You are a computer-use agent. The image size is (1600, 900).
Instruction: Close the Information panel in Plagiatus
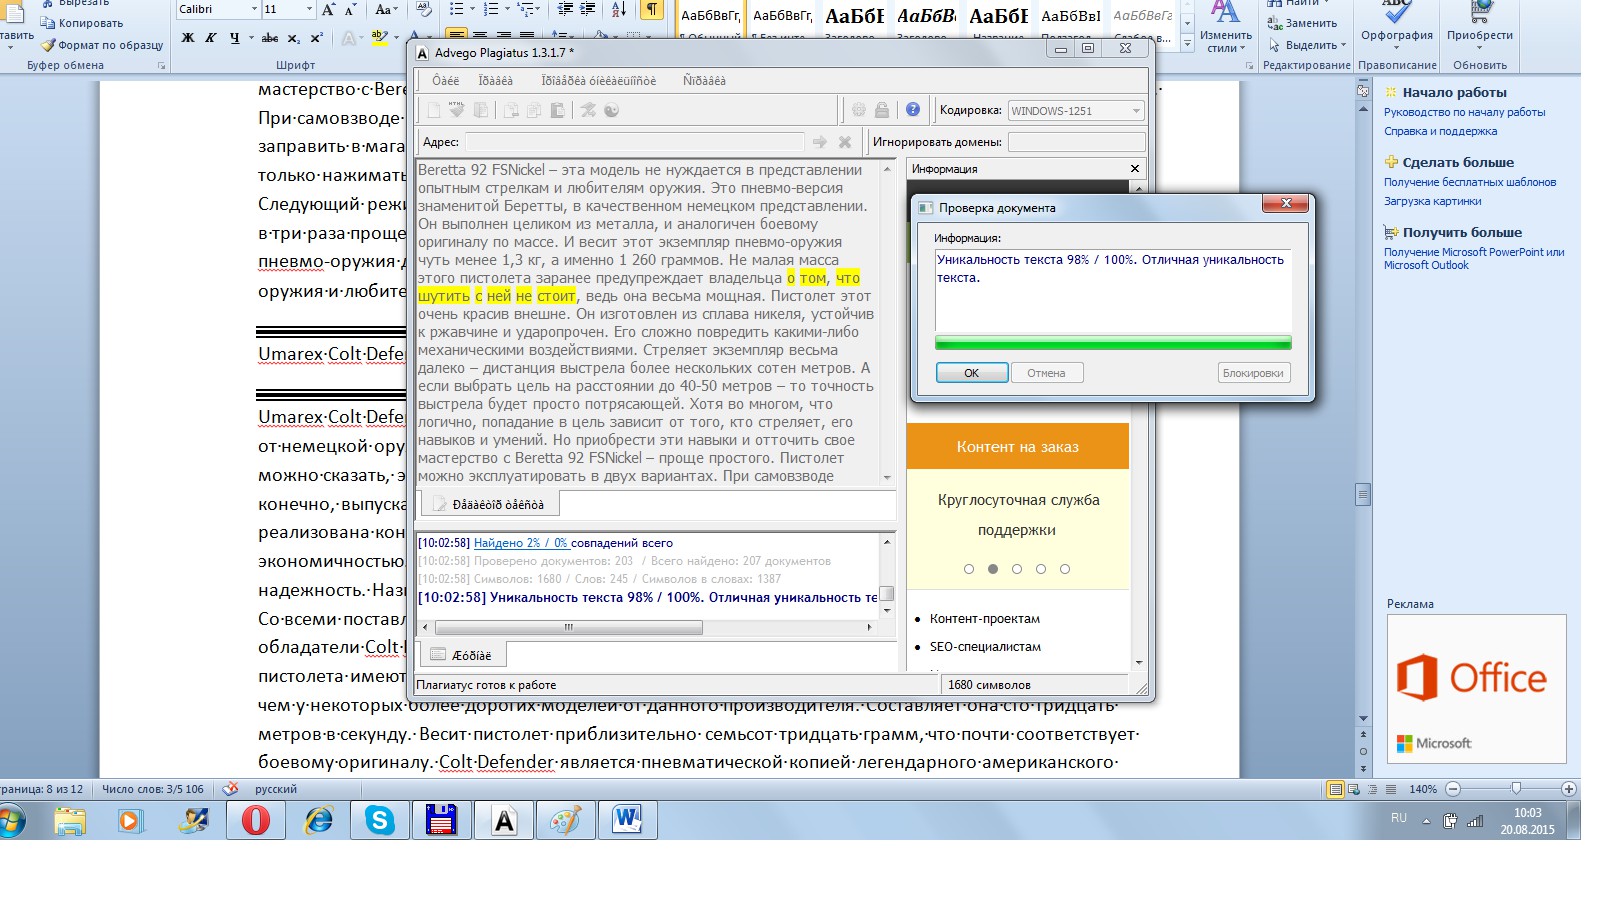1135,169
